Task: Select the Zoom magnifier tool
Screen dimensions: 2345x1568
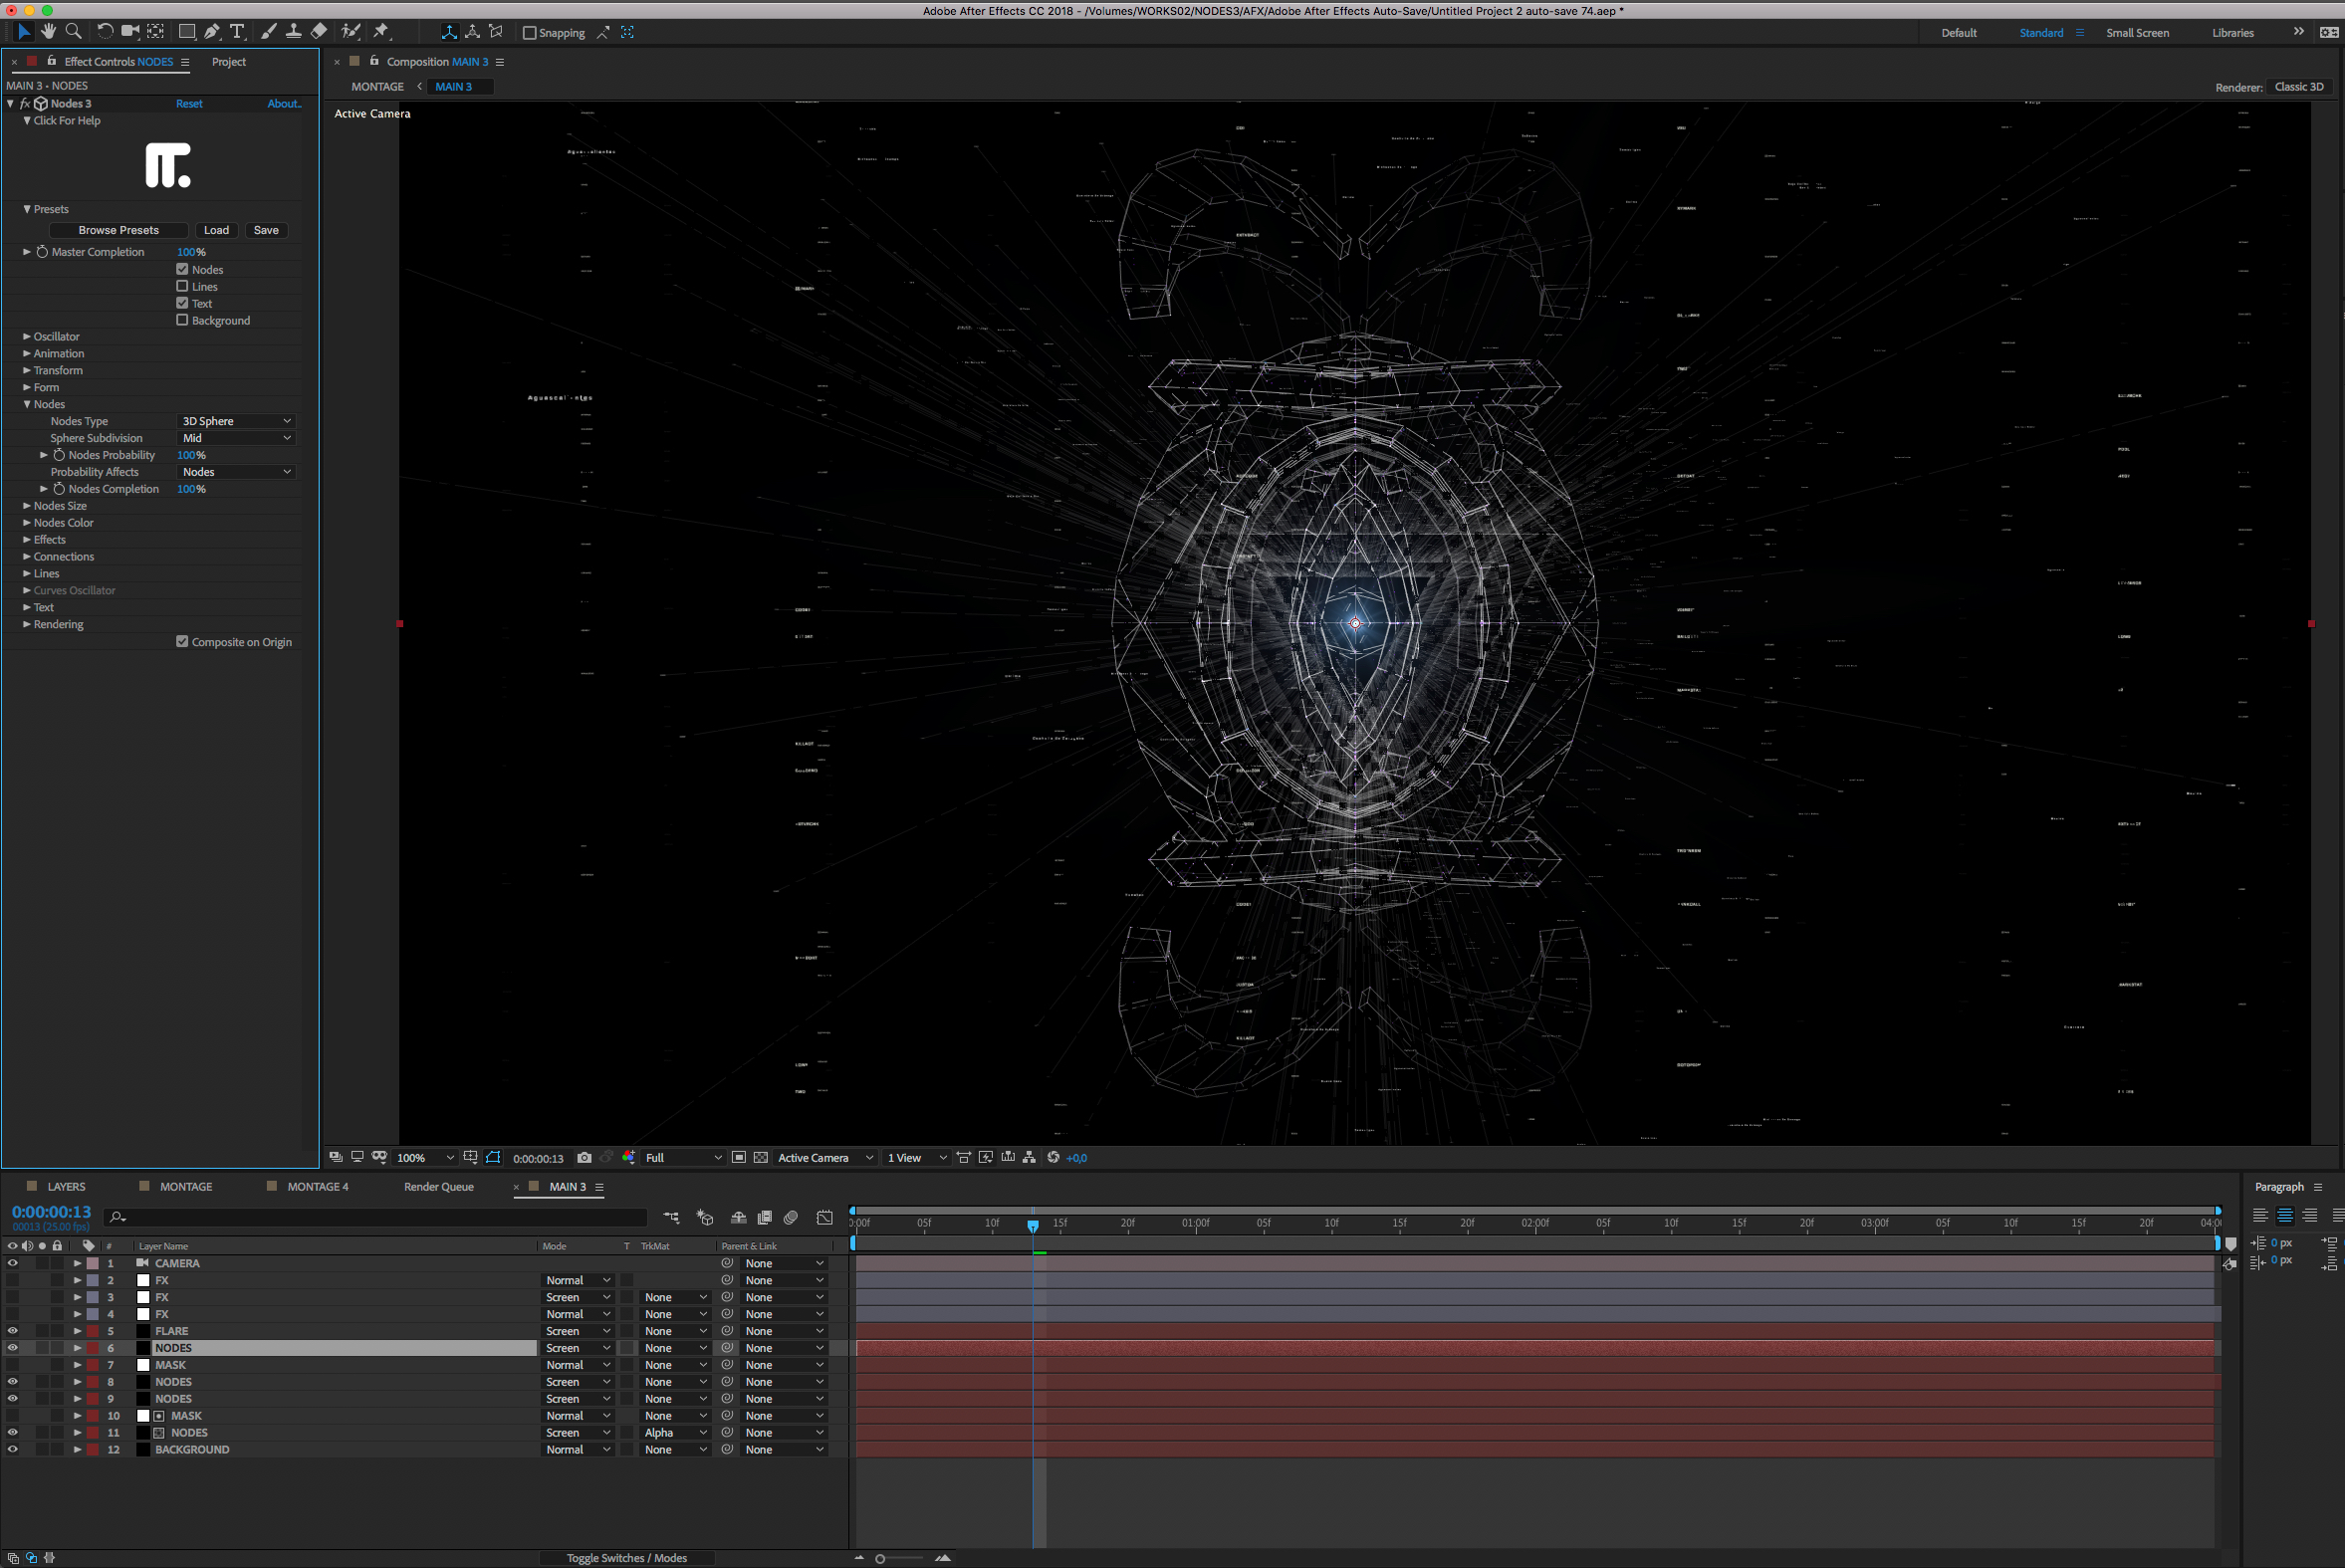Action: (x=73, y=32)
